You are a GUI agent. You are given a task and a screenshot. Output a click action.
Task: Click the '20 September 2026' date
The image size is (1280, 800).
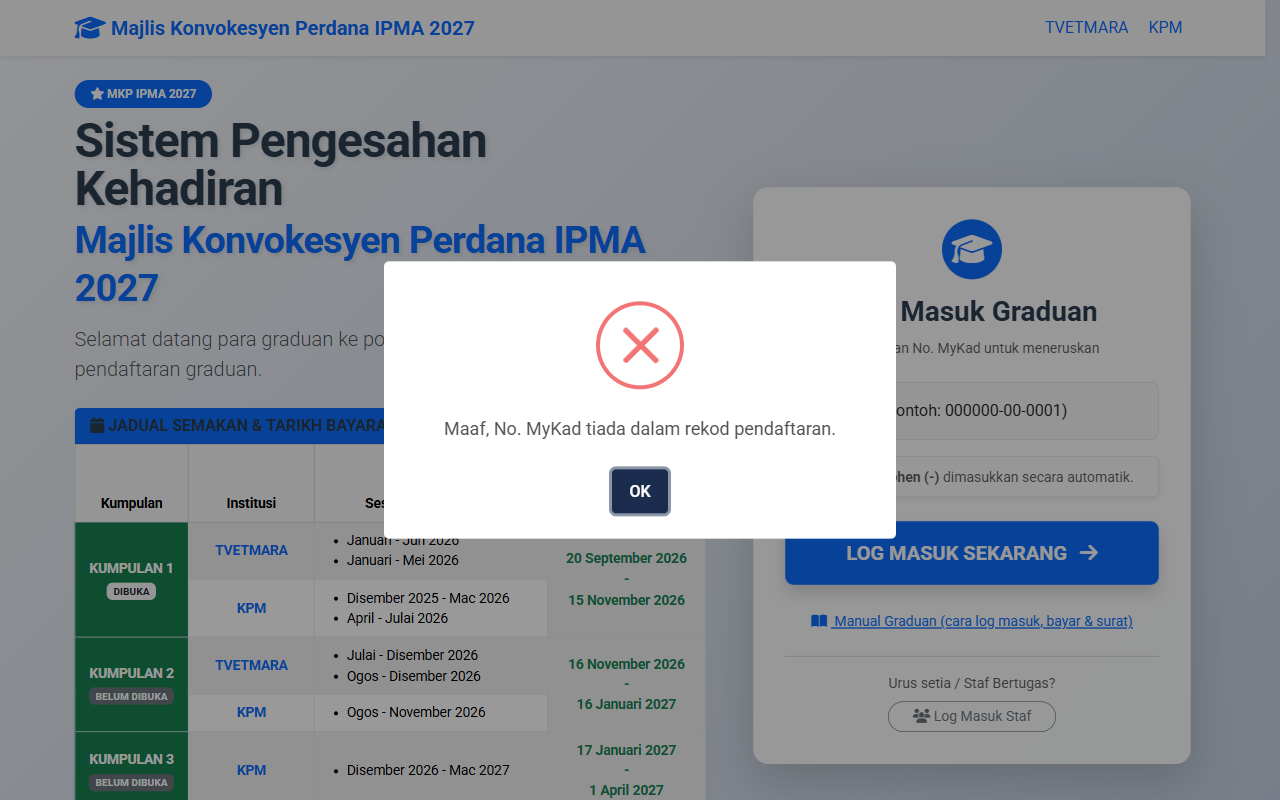(x=626, y=558)
